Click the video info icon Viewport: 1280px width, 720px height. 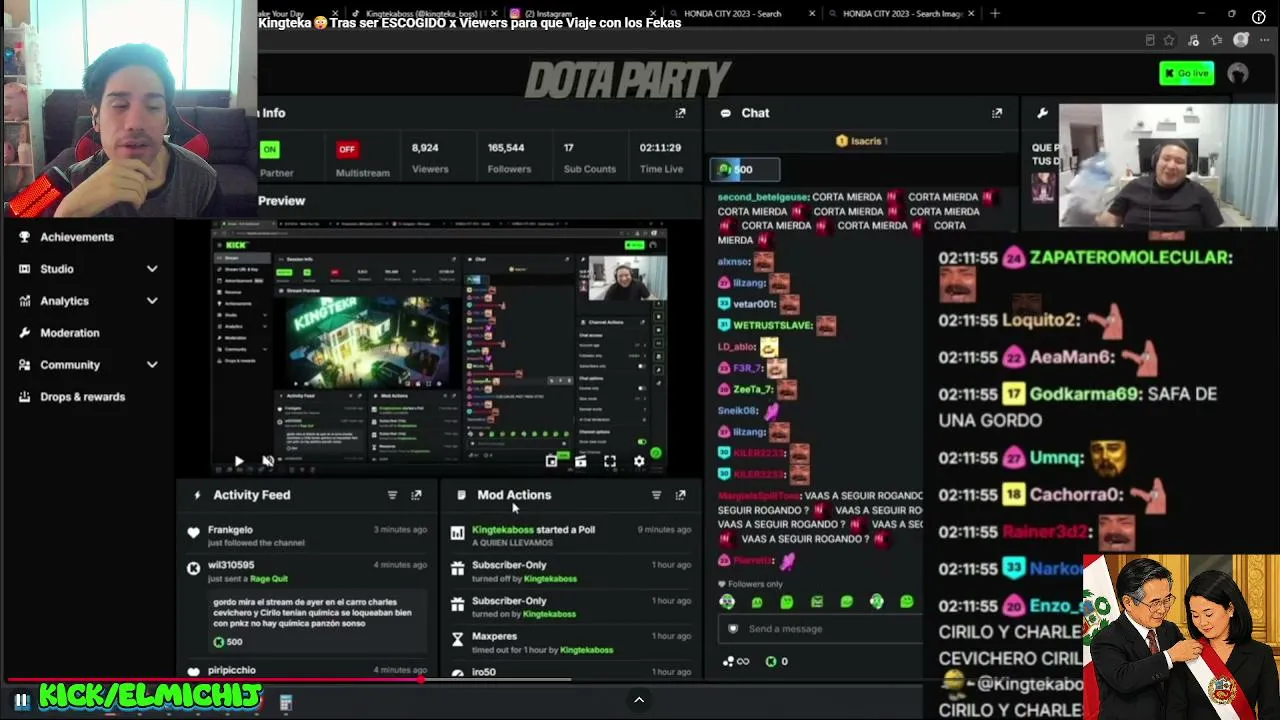point(1259,17)
